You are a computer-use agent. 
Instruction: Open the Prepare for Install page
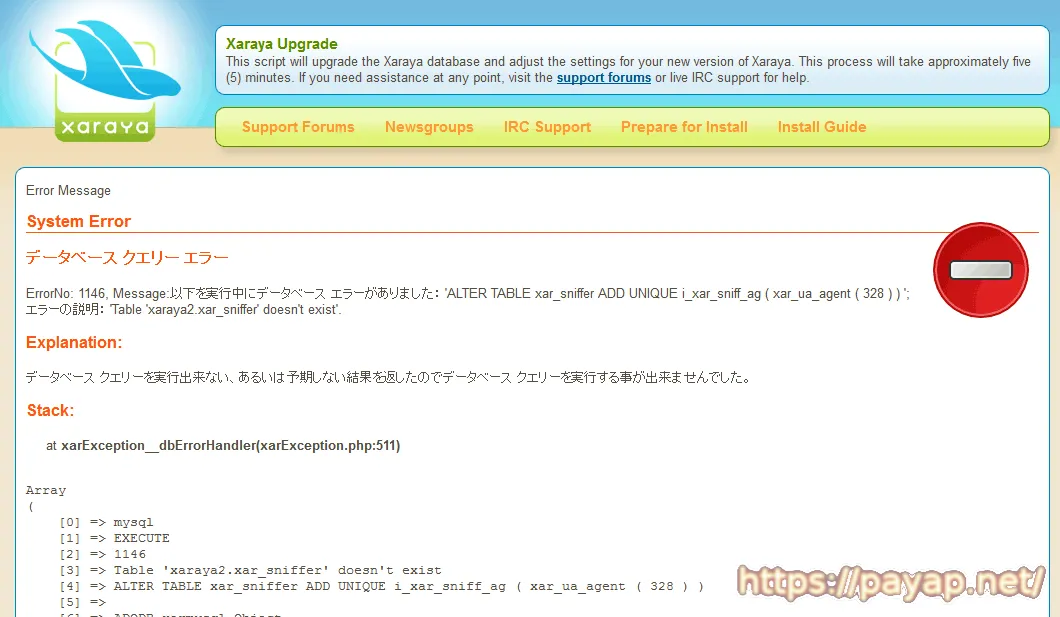[684, 127]
